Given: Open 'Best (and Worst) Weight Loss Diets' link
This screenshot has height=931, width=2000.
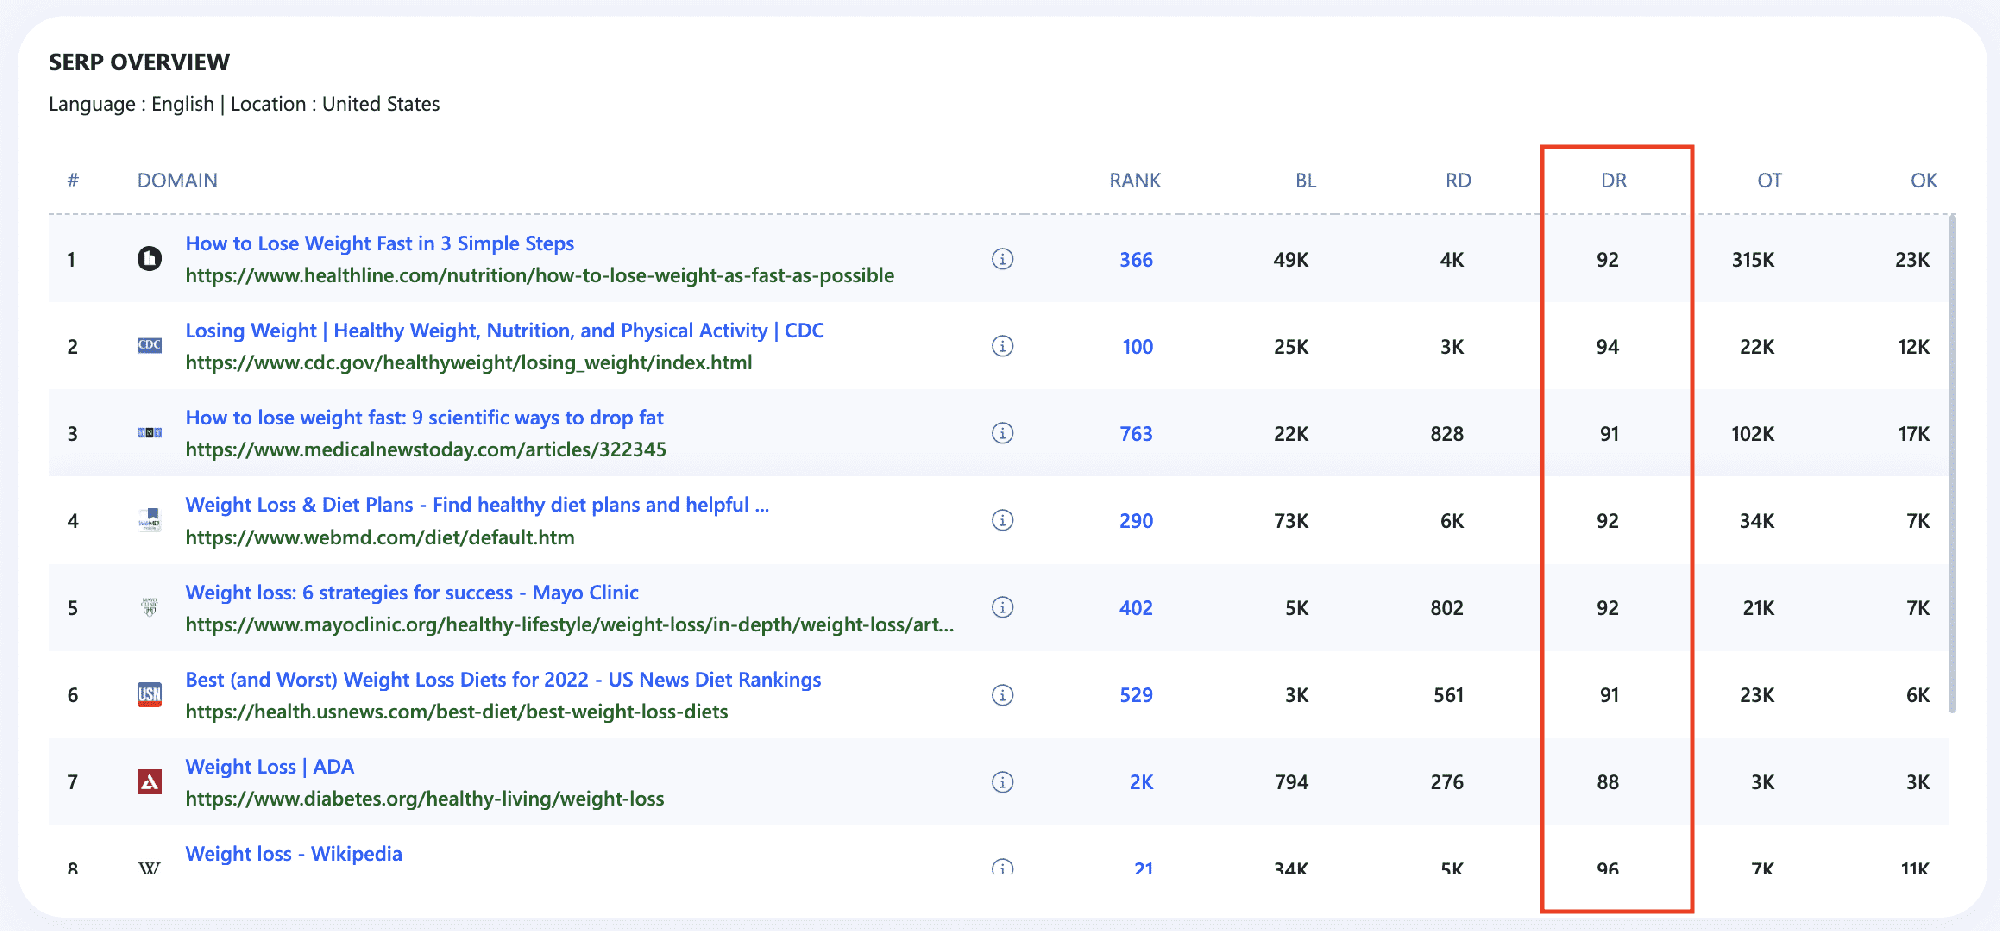Looking at the screenshot, I should (x=503, y=679).
